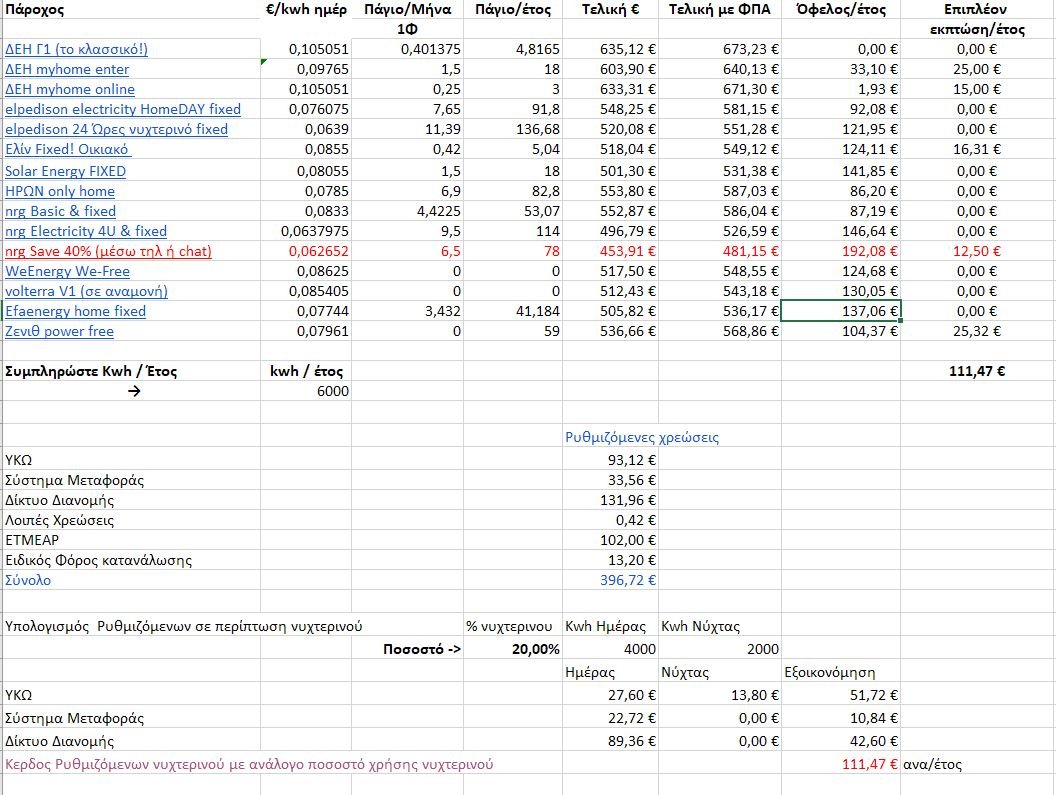Open the ΔΕΗ myhome online link
Image resolution: width=1056 pixels, height=795 pixels.
point(69,90)
